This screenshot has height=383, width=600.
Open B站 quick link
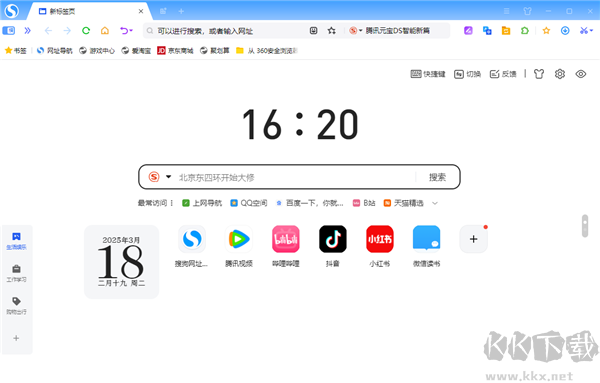pos(364,203)
